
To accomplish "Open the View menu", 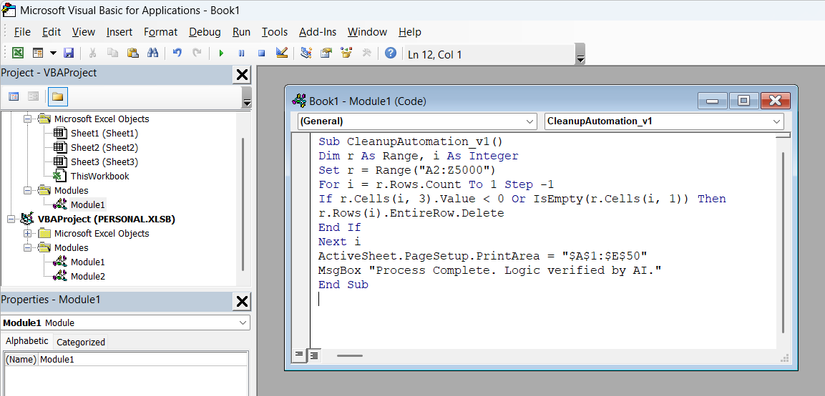I will tap(84, 32).
